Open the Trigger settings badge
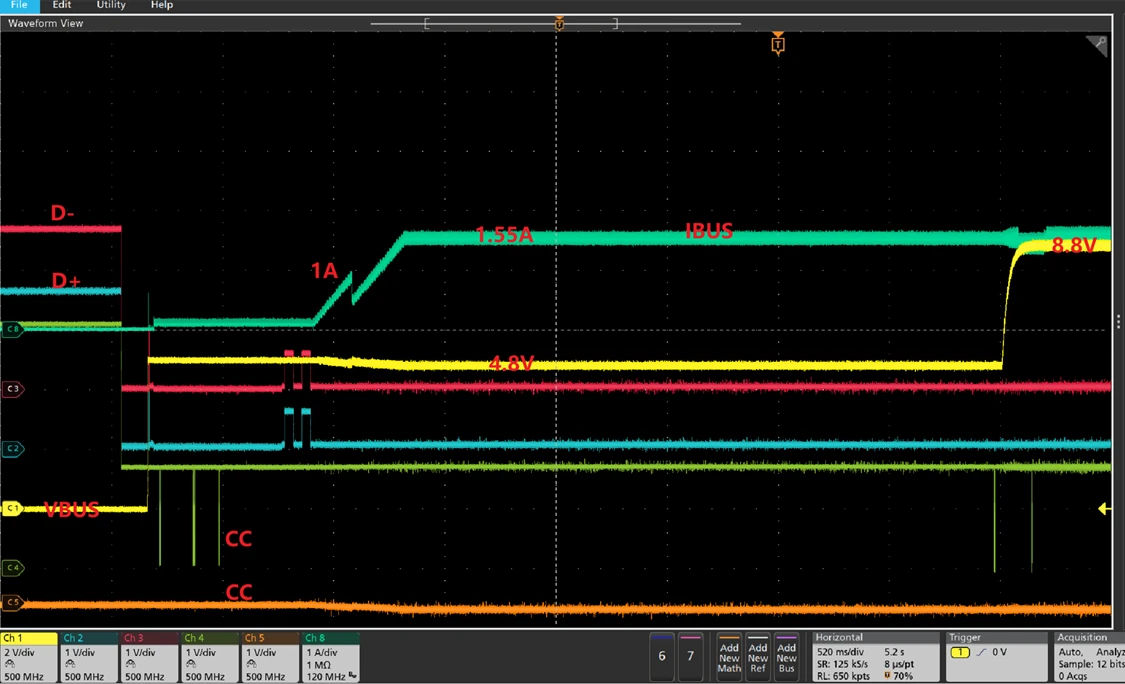This screenshot has width=1125, height=684. pos(997,656)
